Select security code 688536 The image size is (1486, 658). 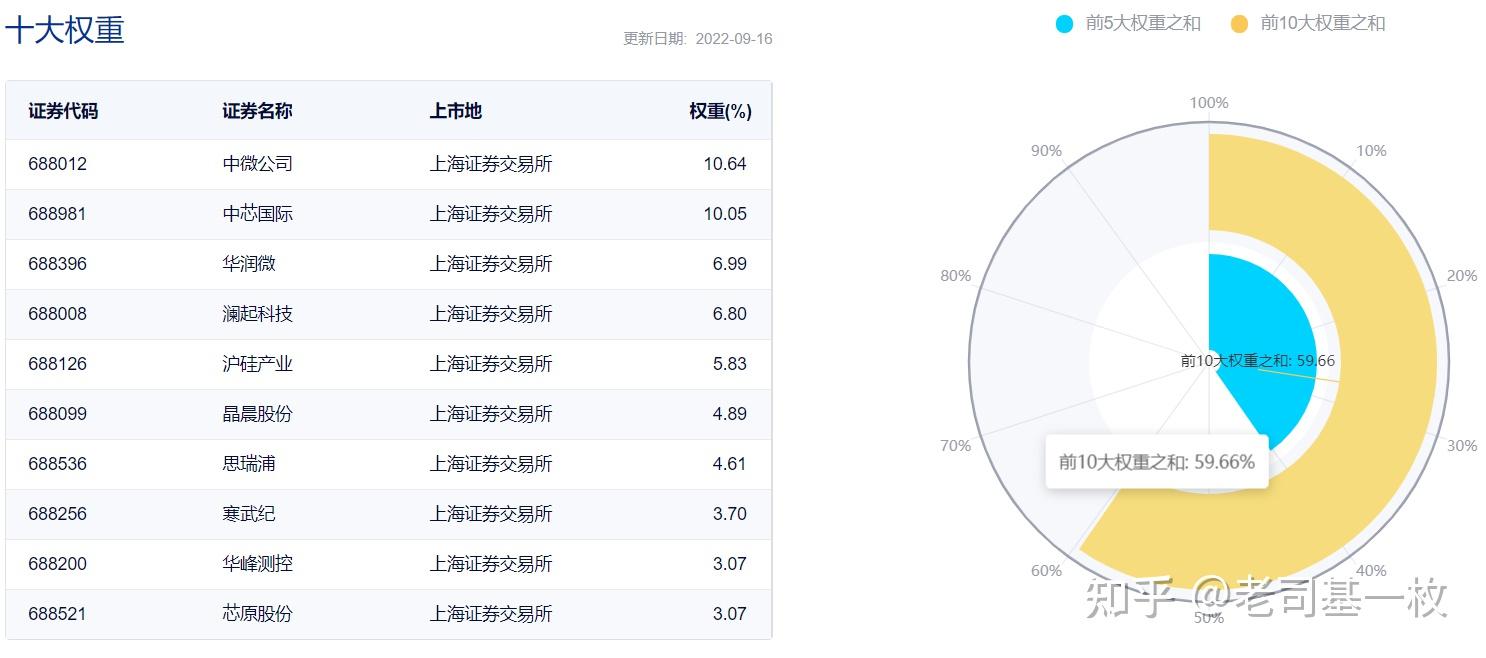tap(58, 464)
